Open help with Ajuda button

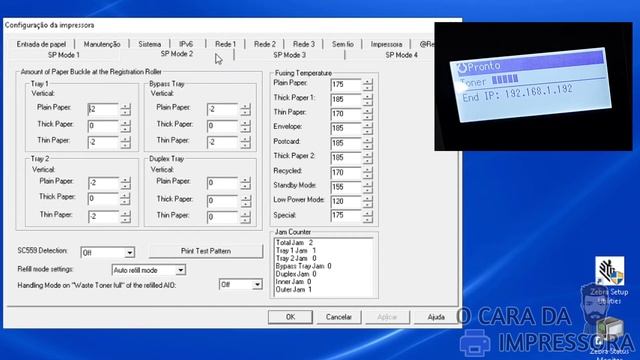coord(436,317)
